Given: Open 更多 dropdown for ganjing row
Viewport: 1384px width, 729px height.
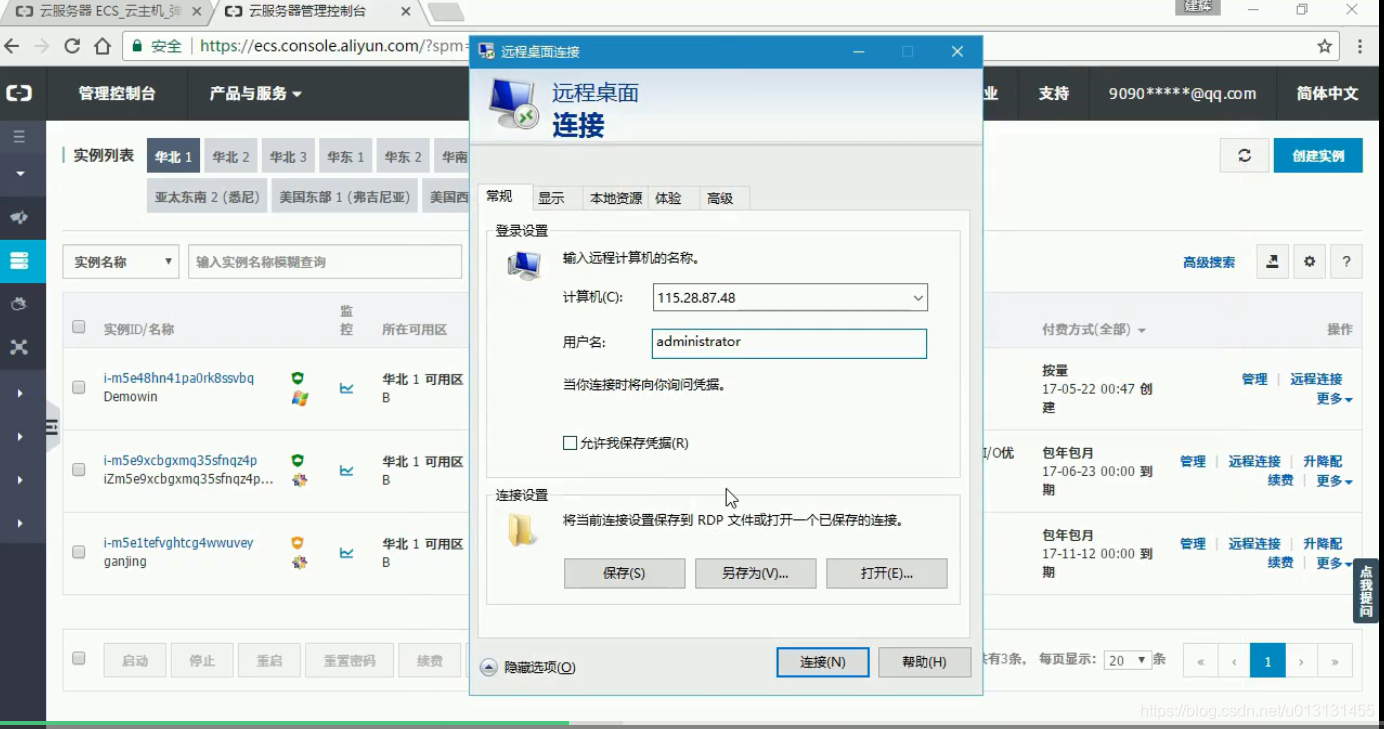Looking at the screenshot, I should [x=1334, y=563].
